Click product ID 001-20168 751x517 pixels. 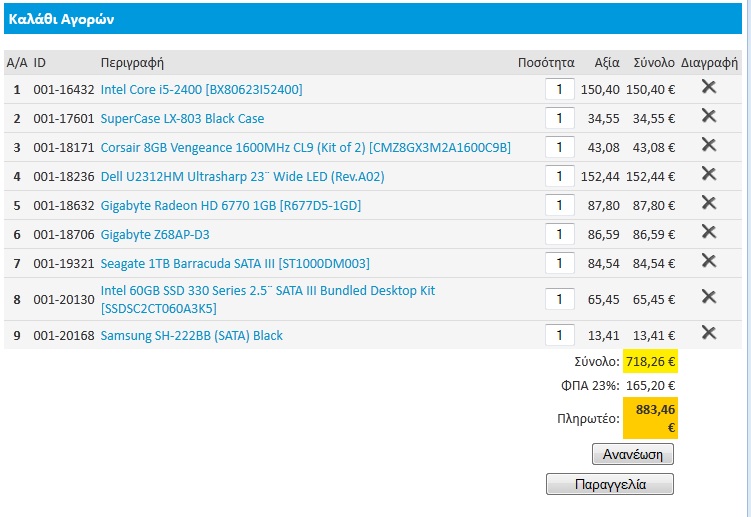click(x=64, y=335)
